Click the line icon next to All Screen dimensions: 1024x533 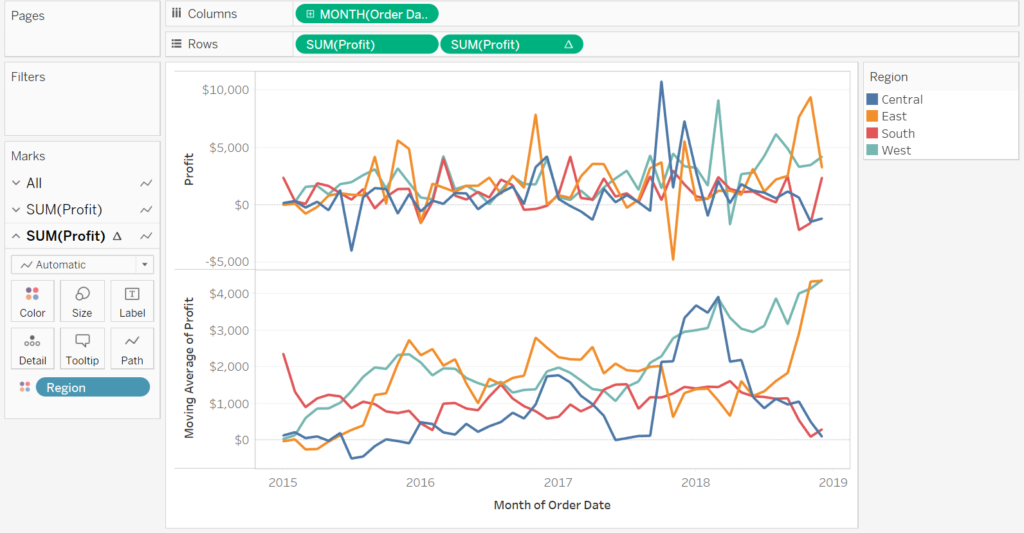coord(146,183)
